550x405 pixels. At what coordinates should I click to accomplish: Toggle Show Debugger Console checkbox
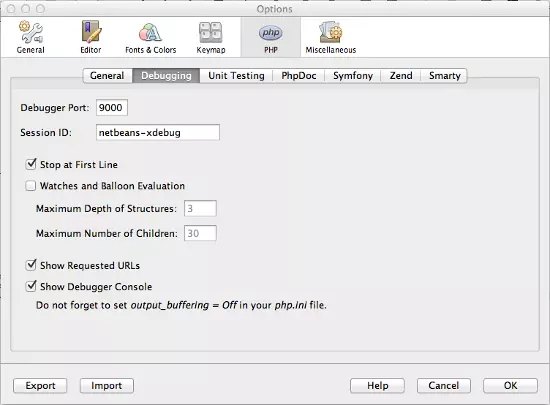coord(31,286)
